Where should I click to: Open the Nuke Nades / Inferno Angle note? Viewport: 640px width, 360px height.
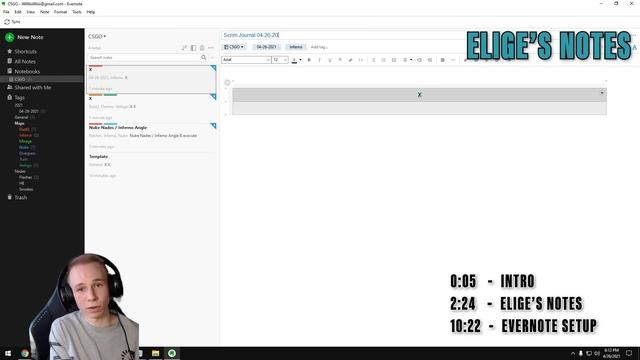[151, 137]
